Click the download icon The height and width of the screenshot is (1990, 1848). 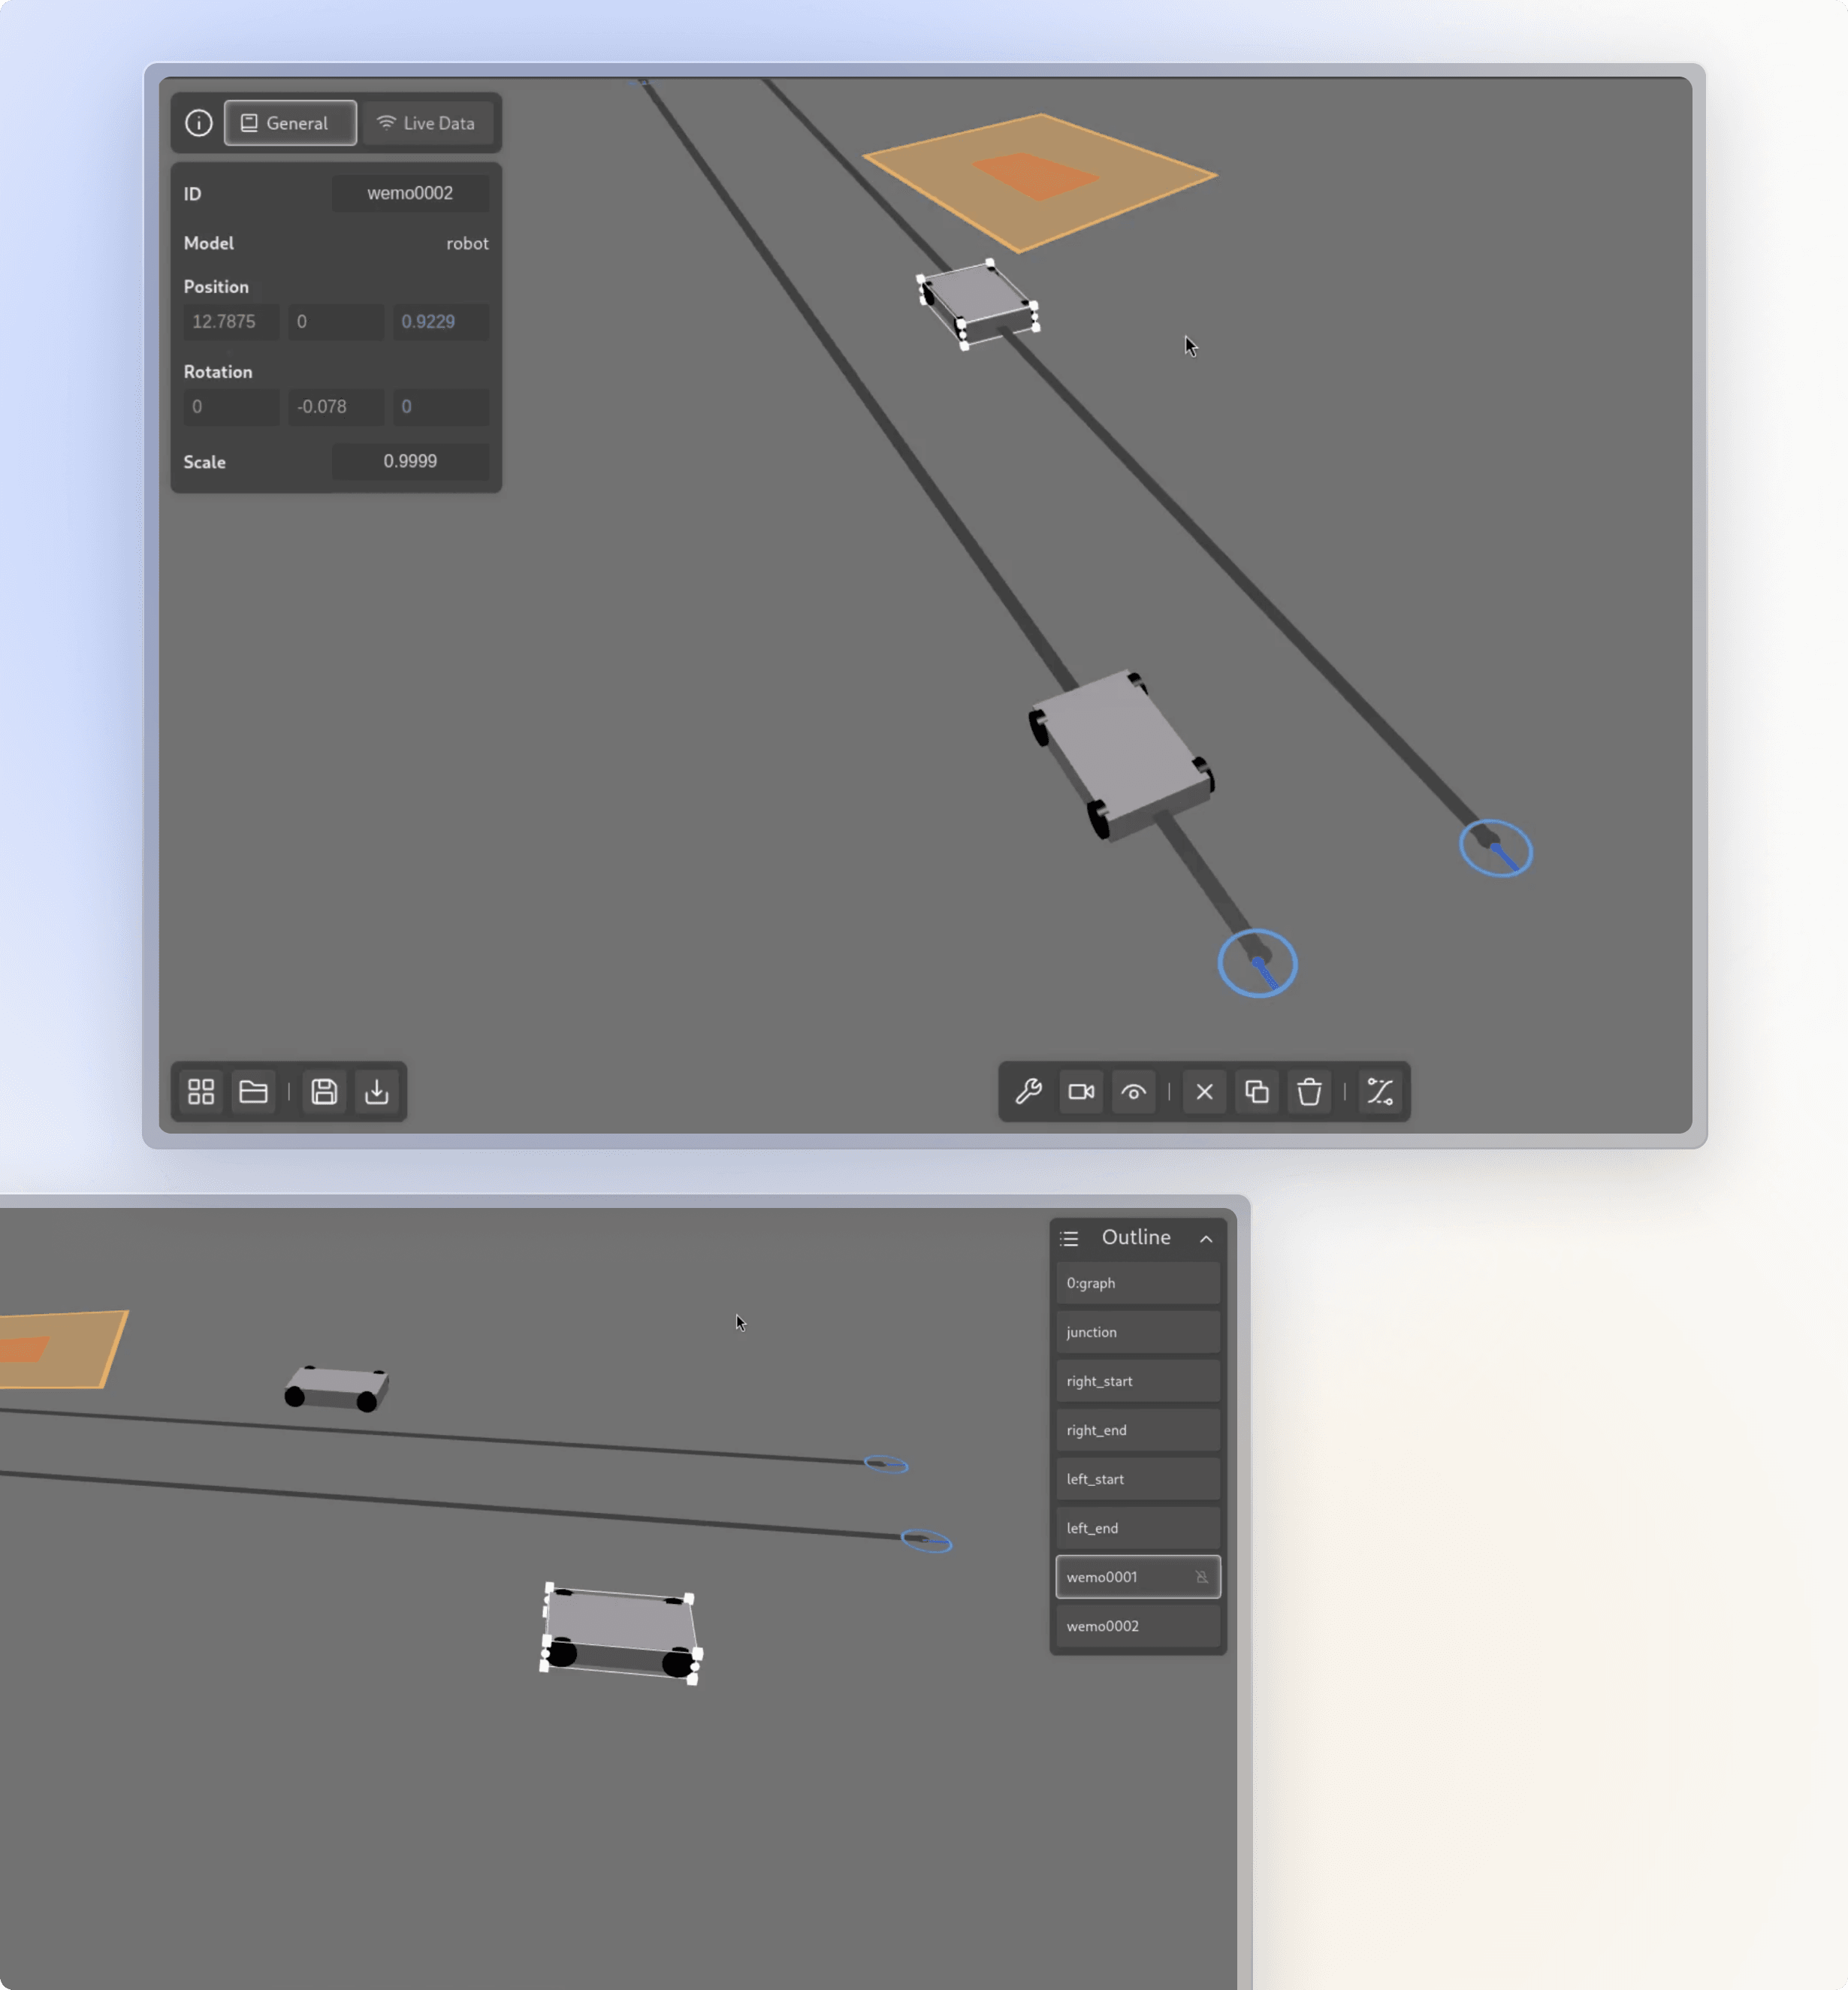pos(377,1091)
